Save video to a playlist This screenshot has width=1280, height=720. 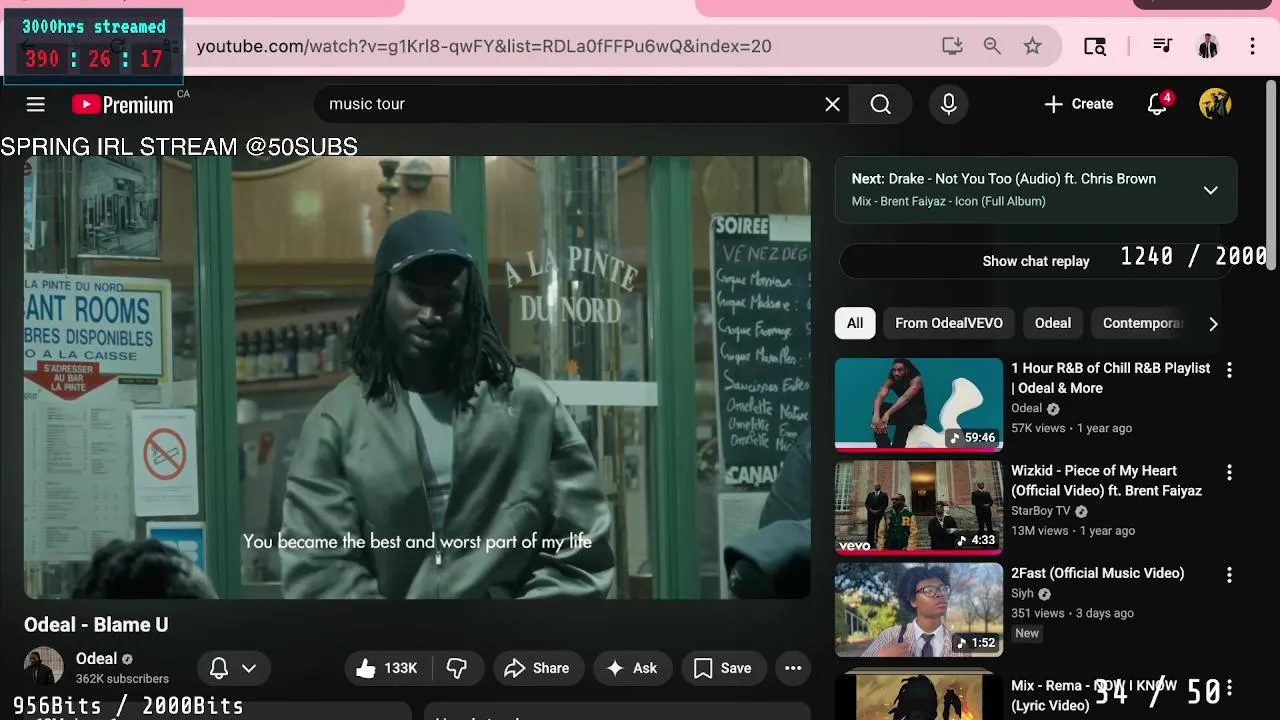click(722, 668)
